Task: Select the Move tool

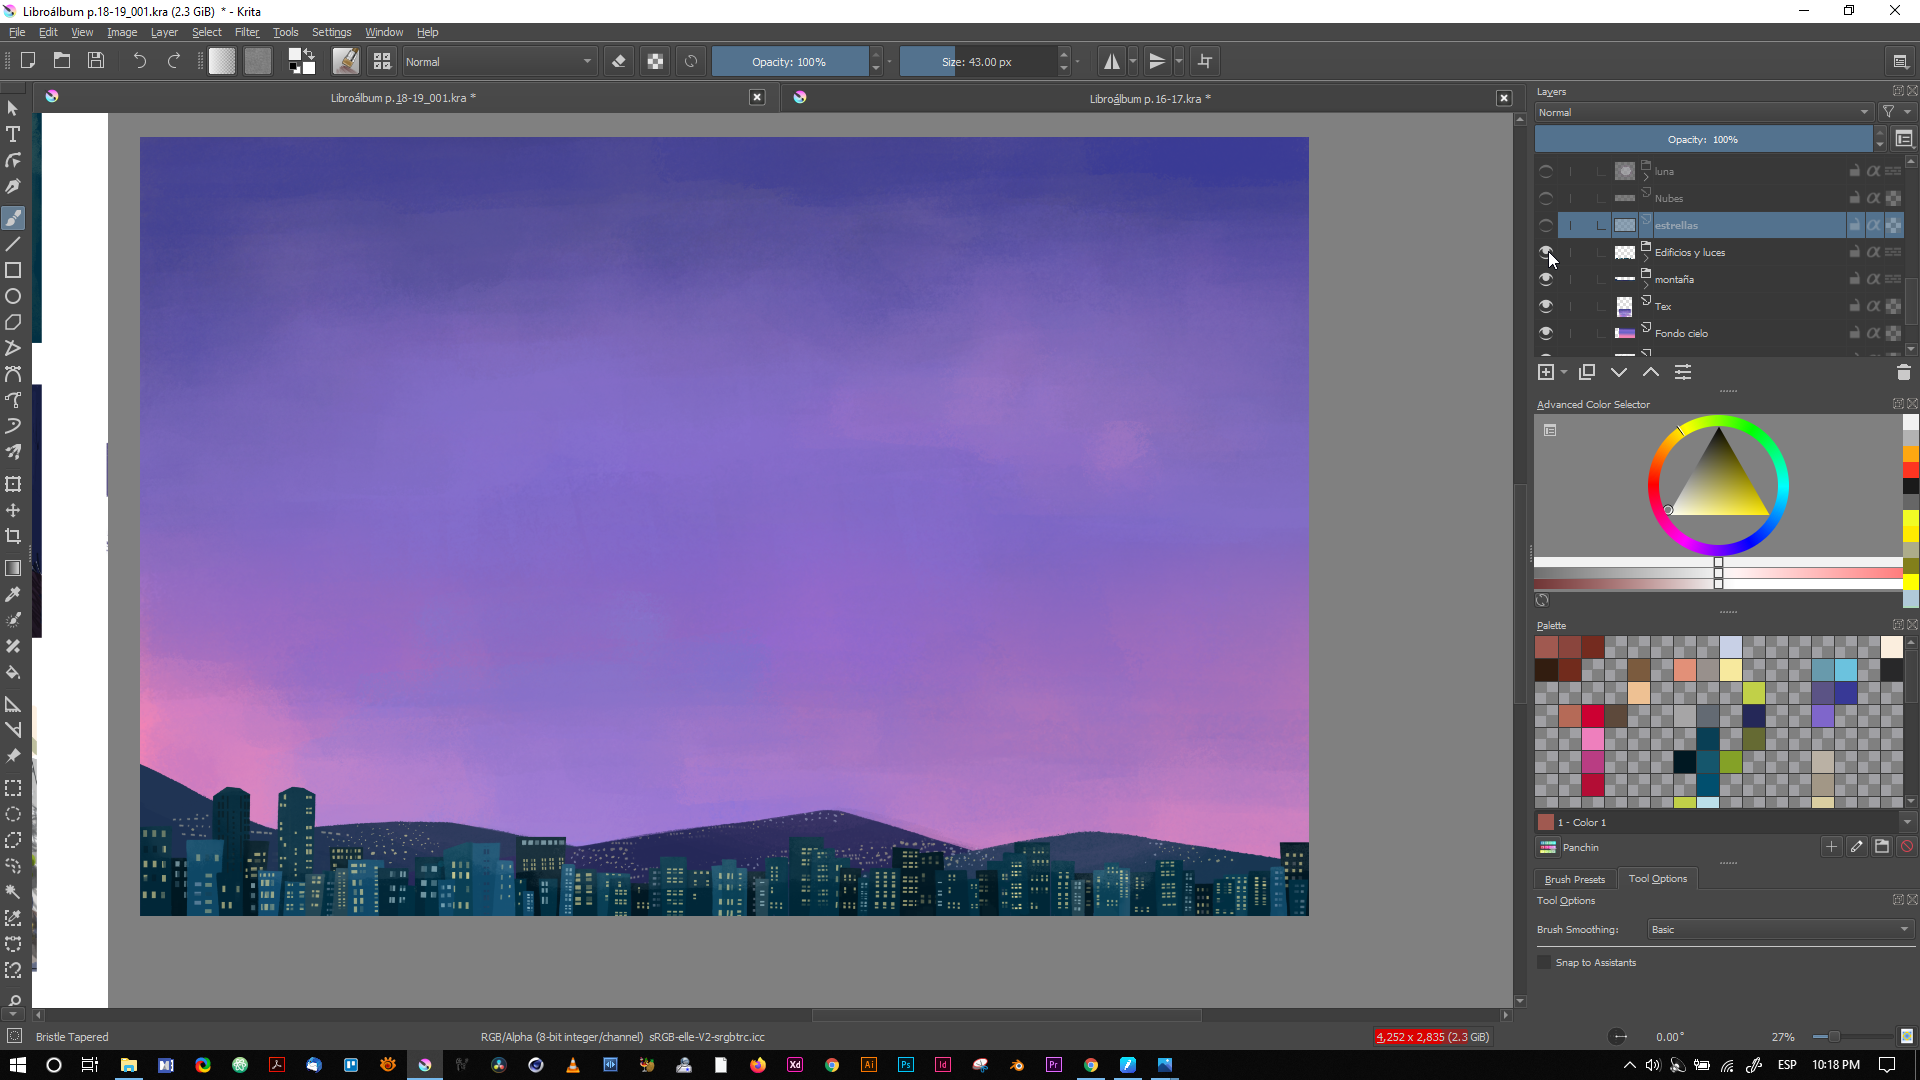Action: point(13,510)
